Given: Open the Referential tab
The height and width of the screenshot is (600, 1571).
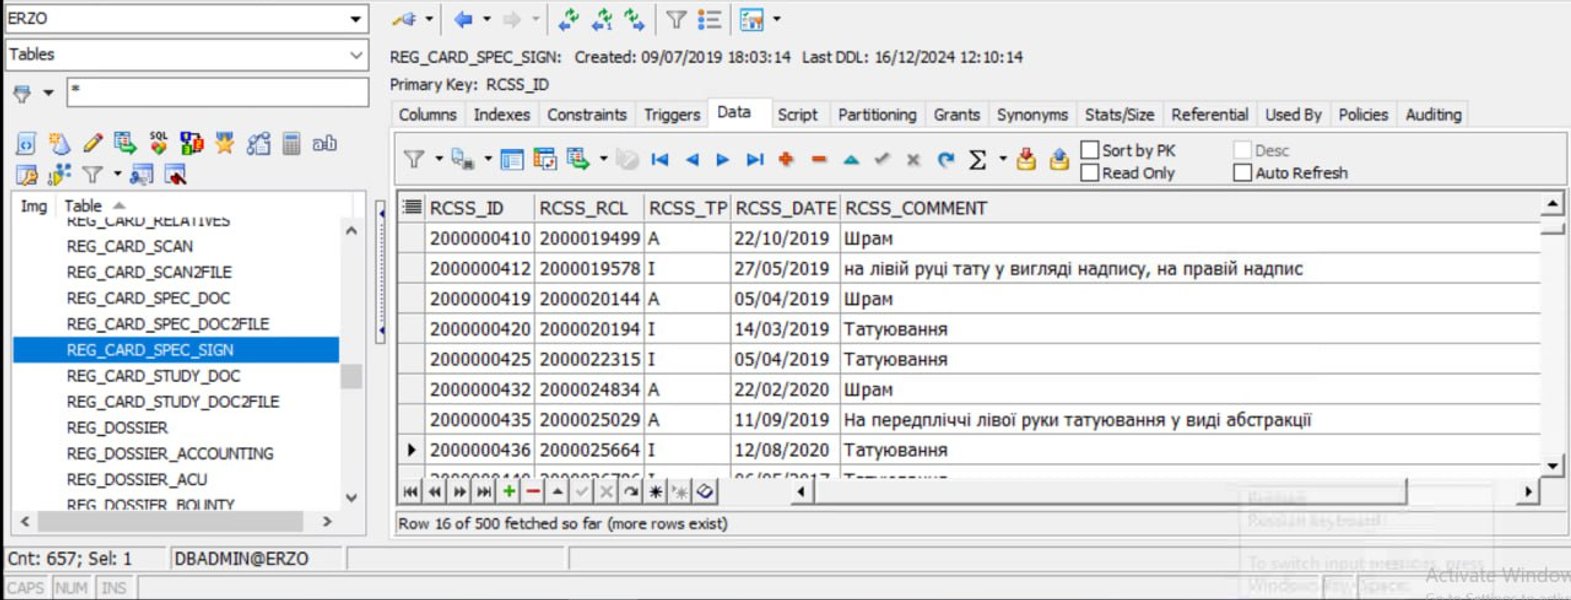Looking at the screenshot, I should pos(1209,115).
